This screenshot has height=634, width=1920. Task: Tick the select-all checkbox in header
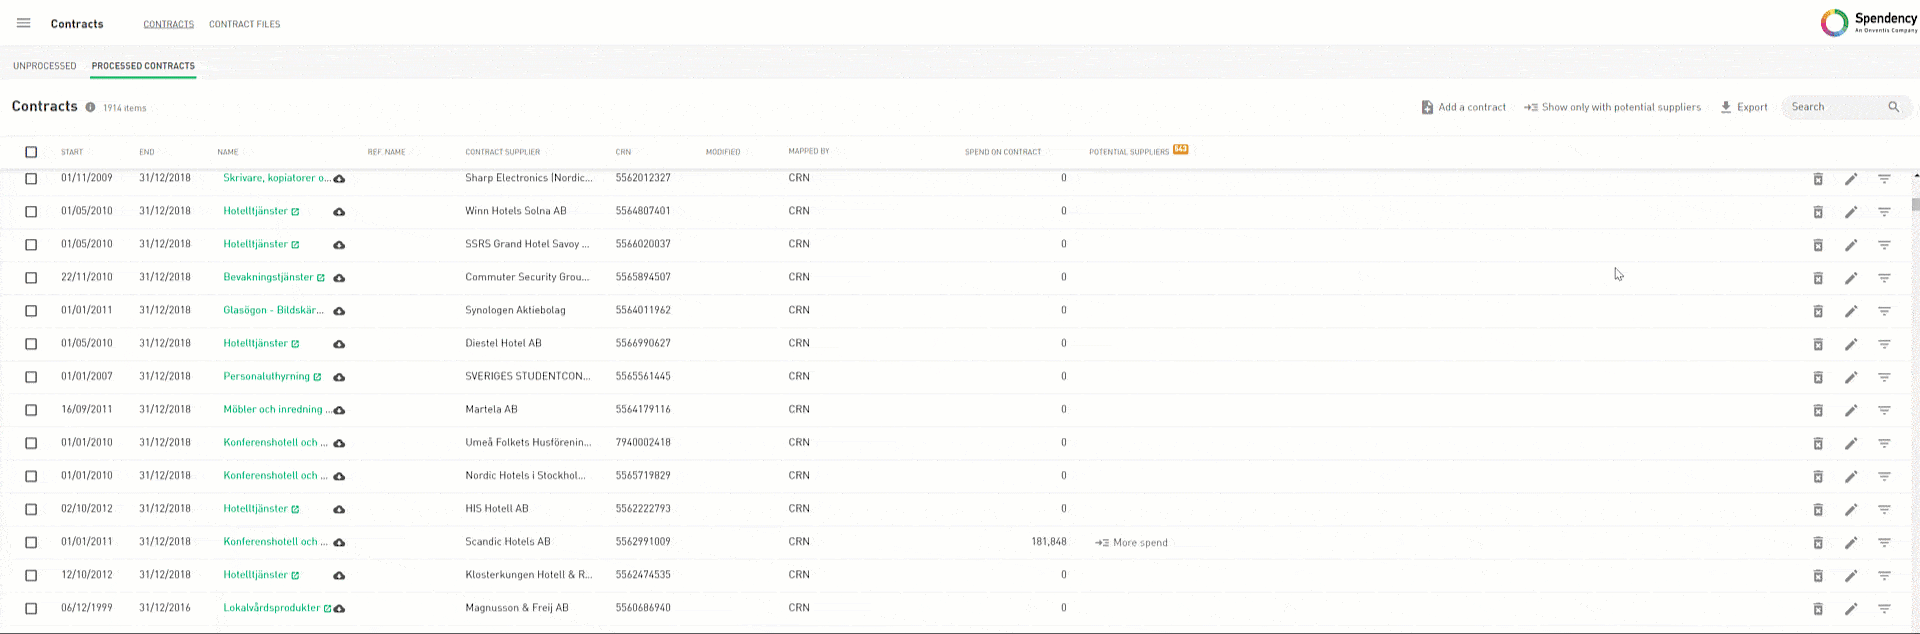coord(31,152)
